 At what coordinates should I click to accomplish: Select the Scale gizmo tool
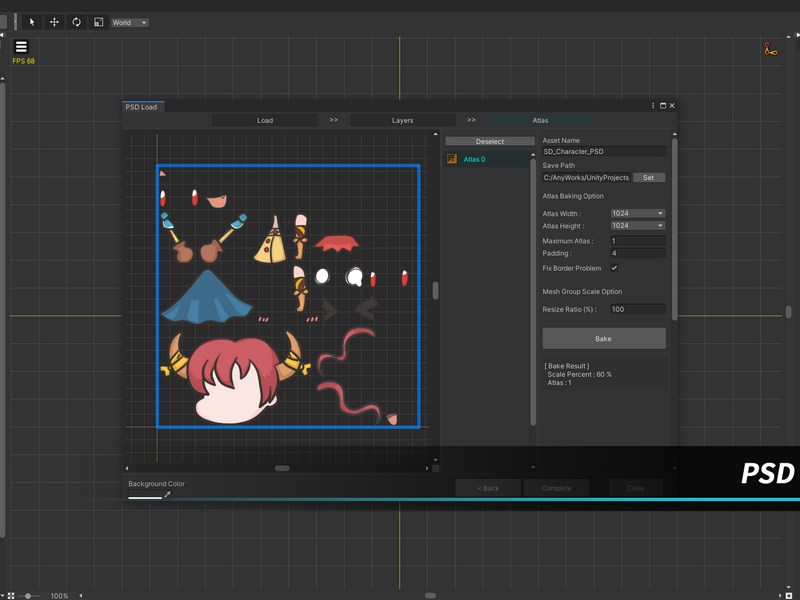coord(98,22)
